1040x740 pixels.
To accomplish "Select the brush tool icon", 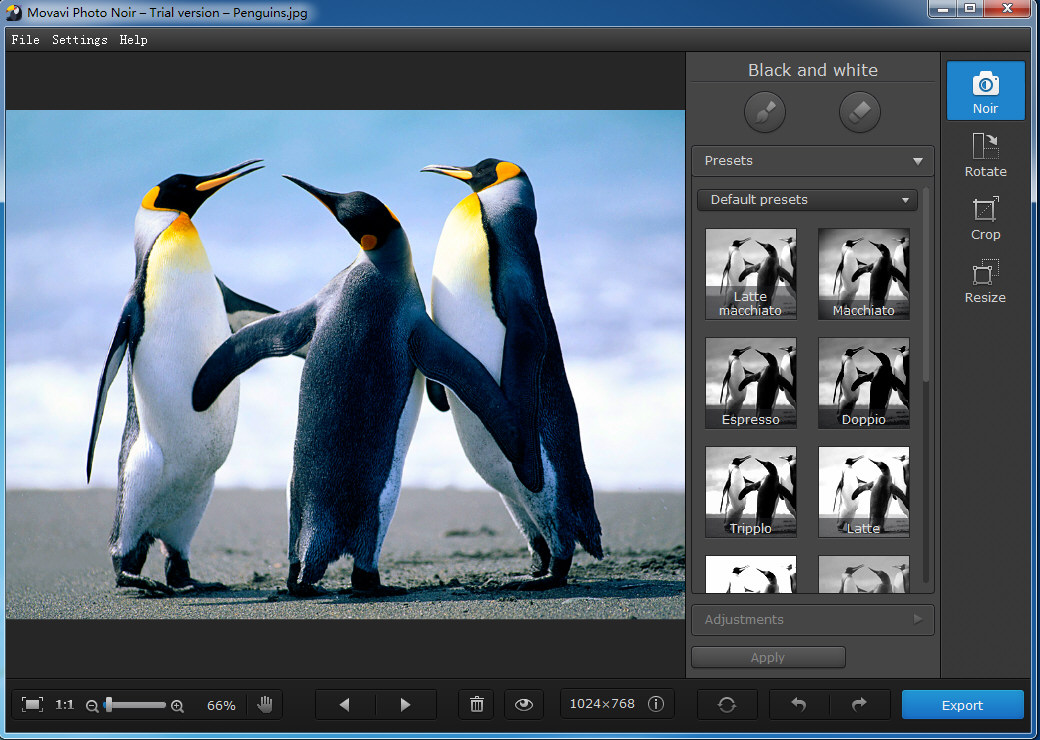I will (x=765, y=113).
